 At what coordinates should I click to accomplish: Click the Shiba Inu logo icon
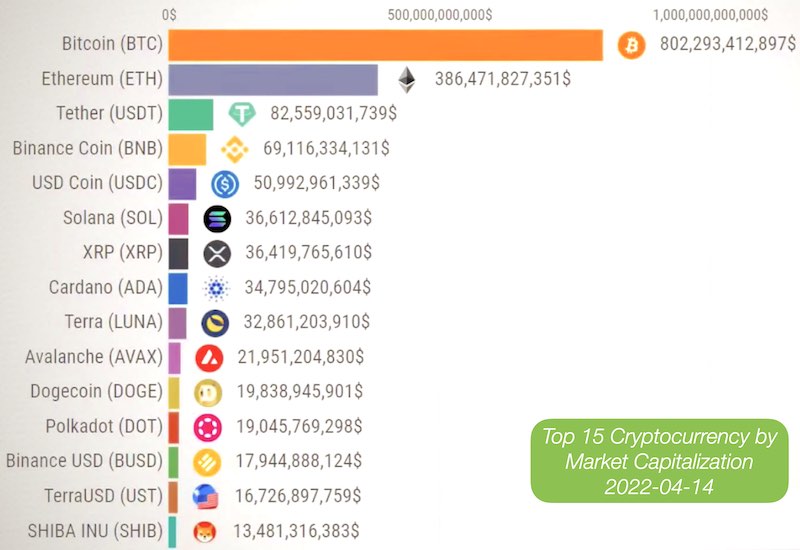tap(205, 532)
